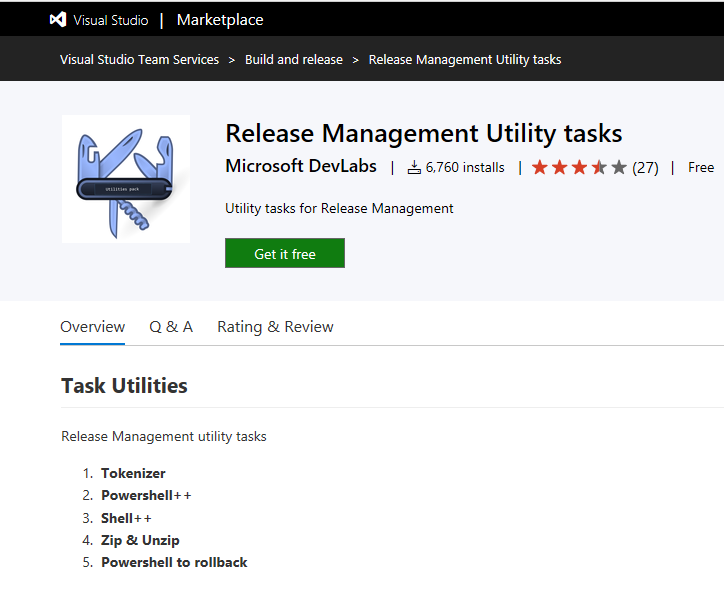The image size is (724, 597).
Task: Click 'Release Management utility tasks' paragraph
Action: (x=164, y=436)
